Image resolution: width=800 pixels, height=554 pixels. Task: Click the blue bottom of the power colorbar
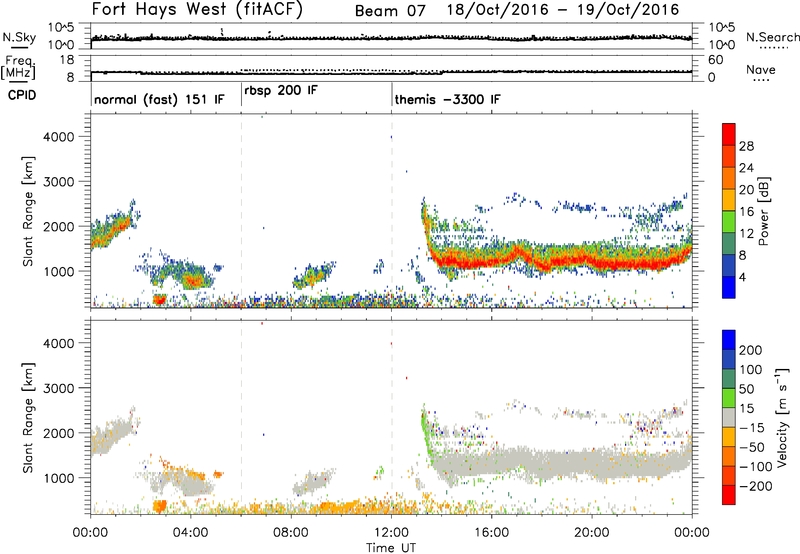pyautogui.click(x=729, y=288)
